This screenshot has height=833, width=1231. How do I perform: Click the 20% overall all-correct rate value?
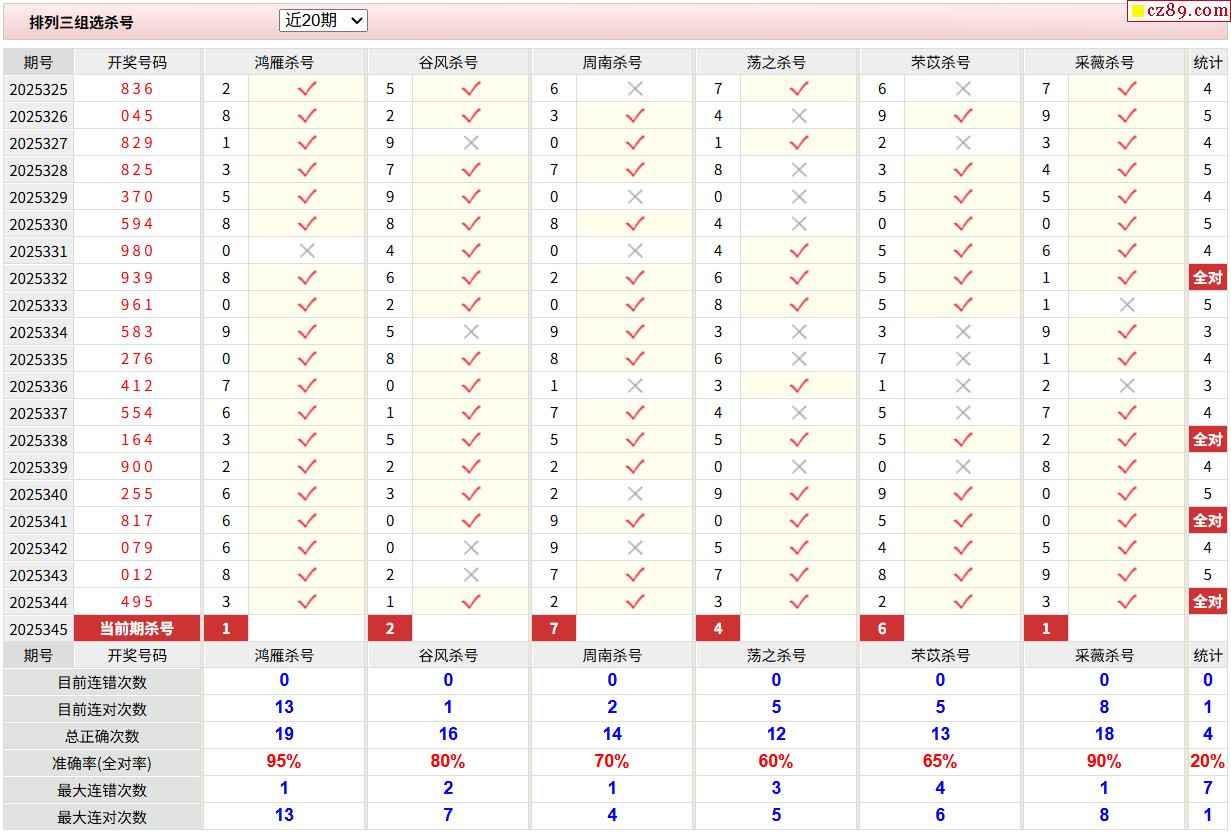(1207, 762)
